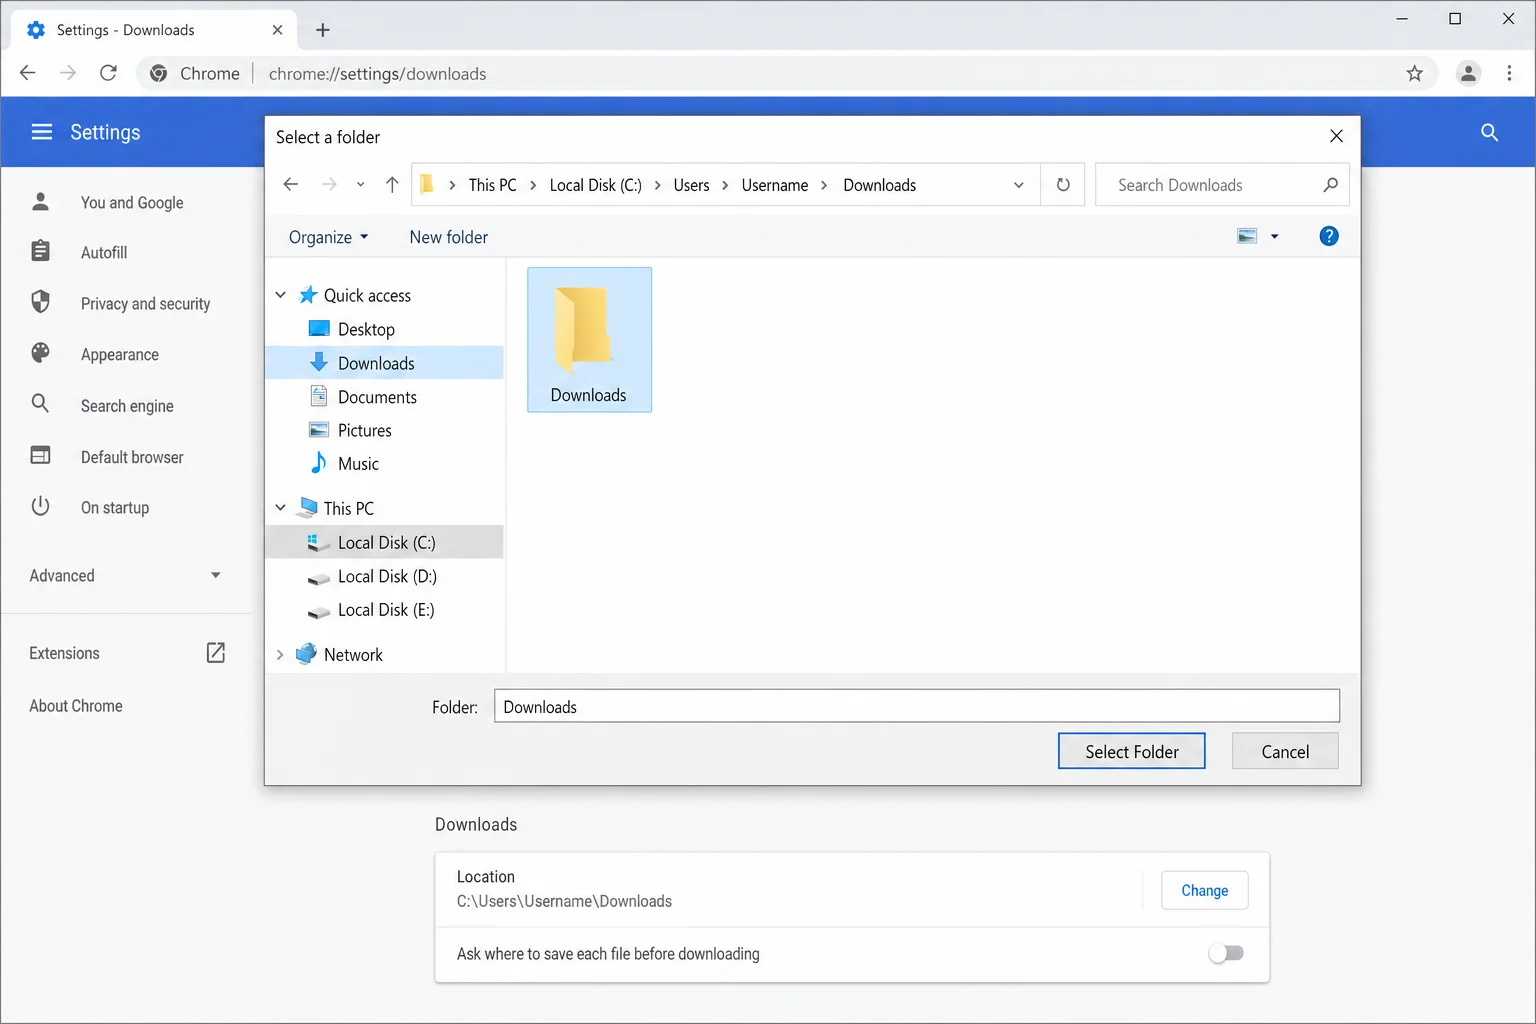This screenshot has width=1536, height=1024.
Task: Click the Folder name input field
Action: pos(916,706)
